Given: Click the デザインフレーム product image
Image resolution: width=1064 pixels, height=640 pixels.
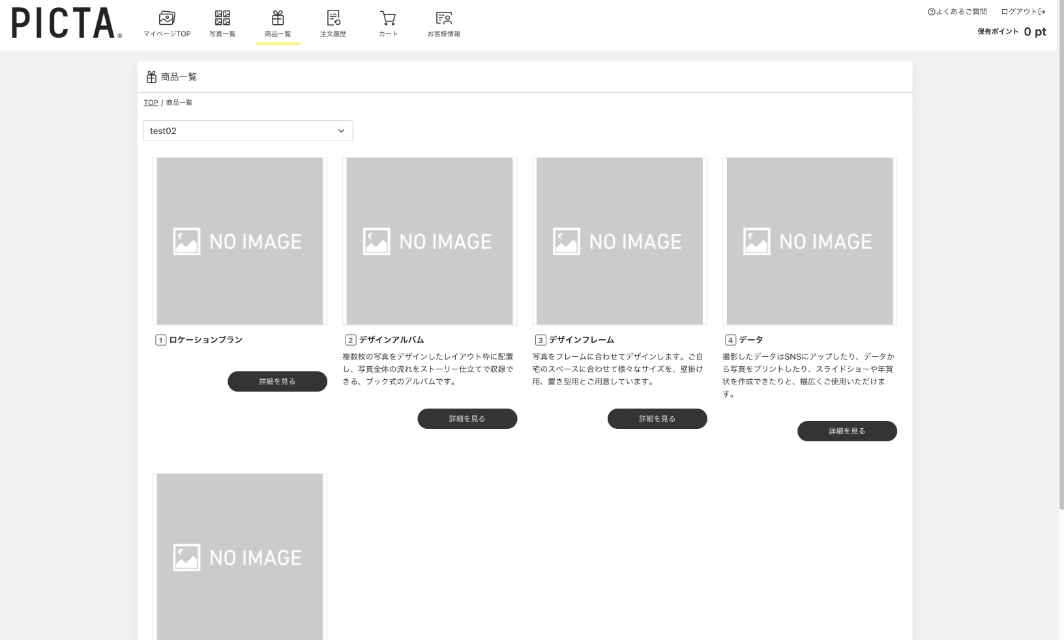Looking at the screenshot, I should (x=620, y=241).
